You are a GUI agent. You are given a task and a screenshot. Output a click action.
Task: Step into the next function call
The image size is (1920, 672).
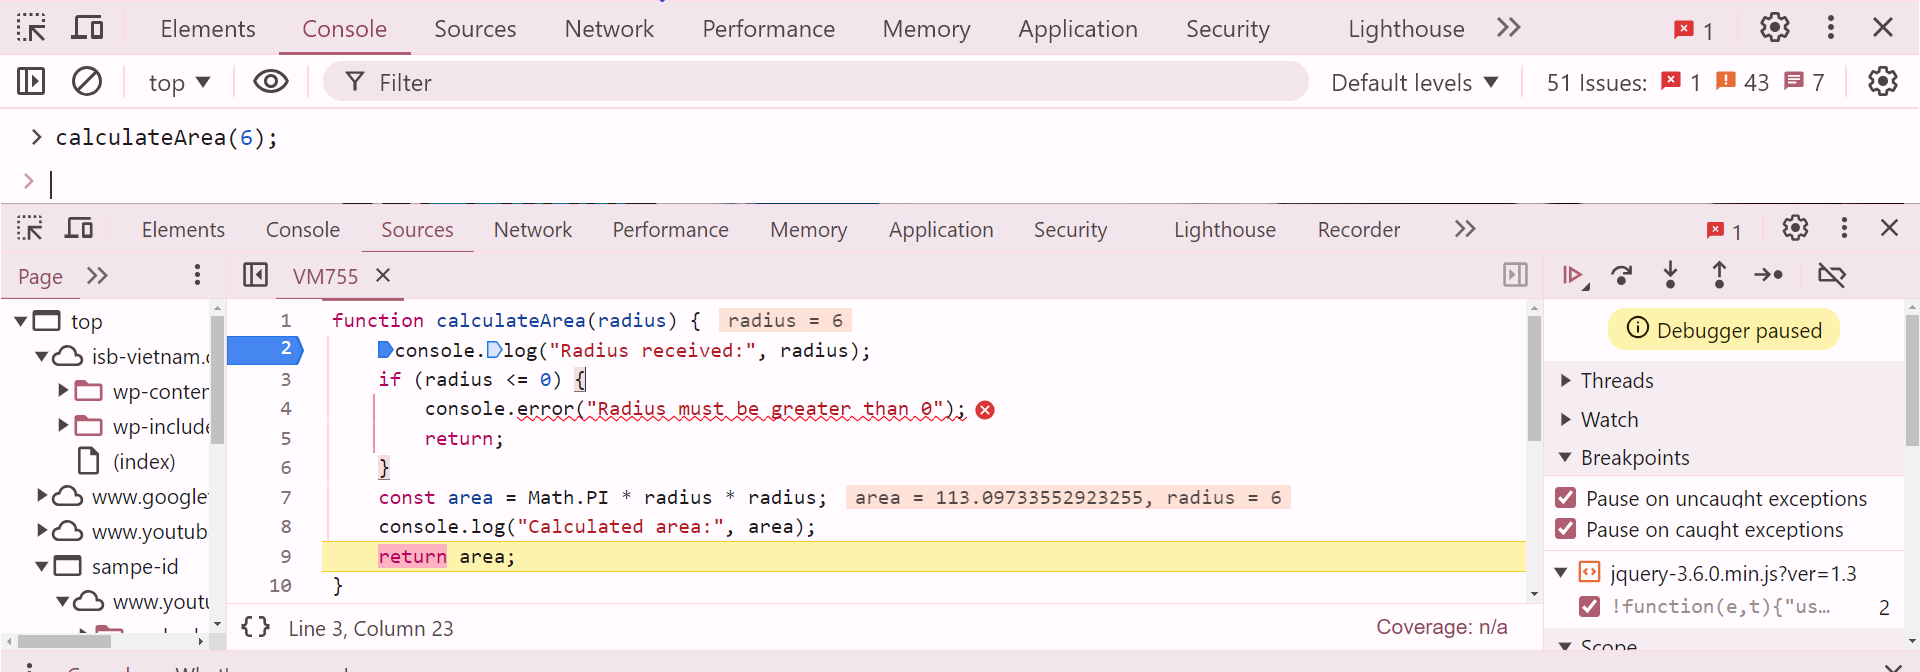pyautogui.click(x=1670, y=275)
